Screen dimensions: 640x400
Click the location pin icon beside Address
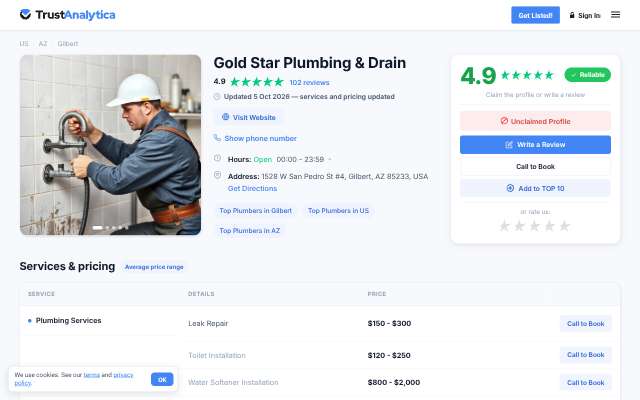(218, 175)
